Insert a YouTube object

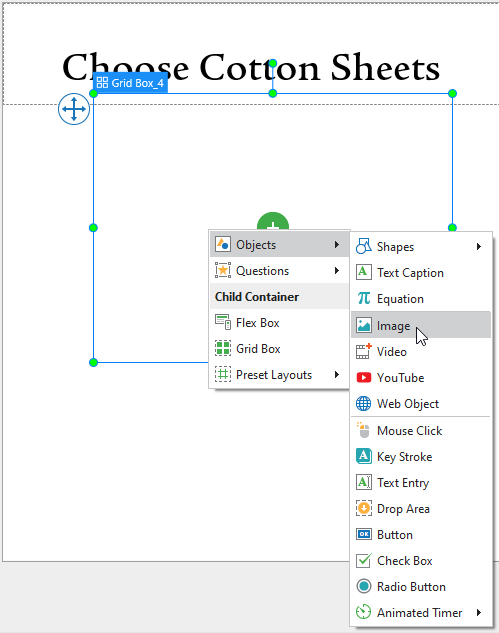[421, 377]
